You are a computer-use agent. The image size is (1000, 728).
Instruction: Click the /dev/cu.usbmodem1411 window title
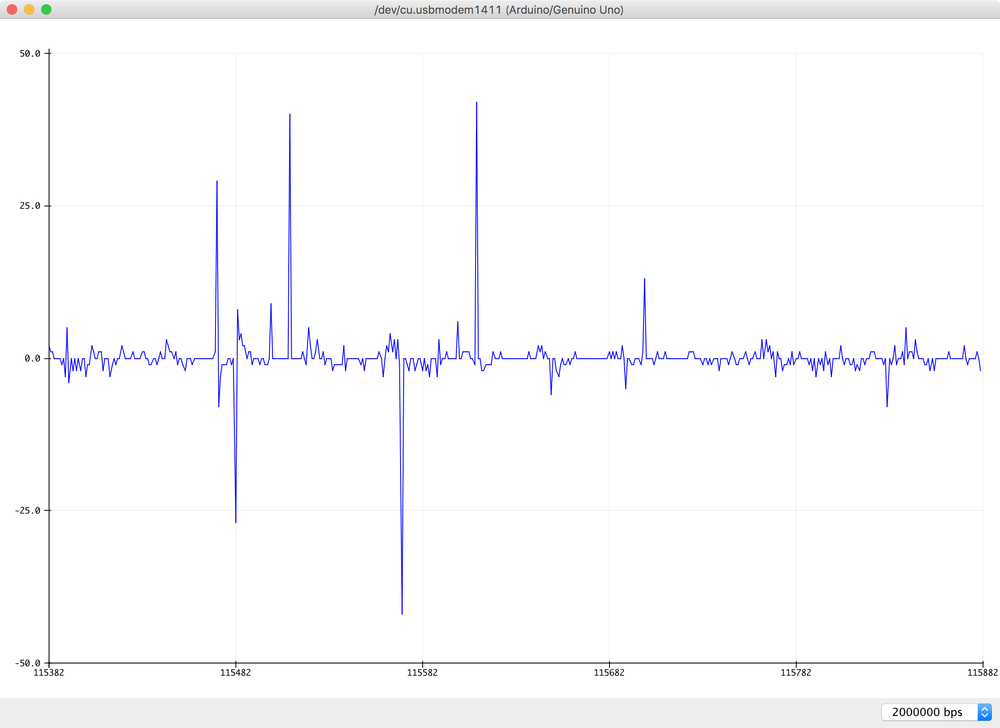click(x=500, y=9)
